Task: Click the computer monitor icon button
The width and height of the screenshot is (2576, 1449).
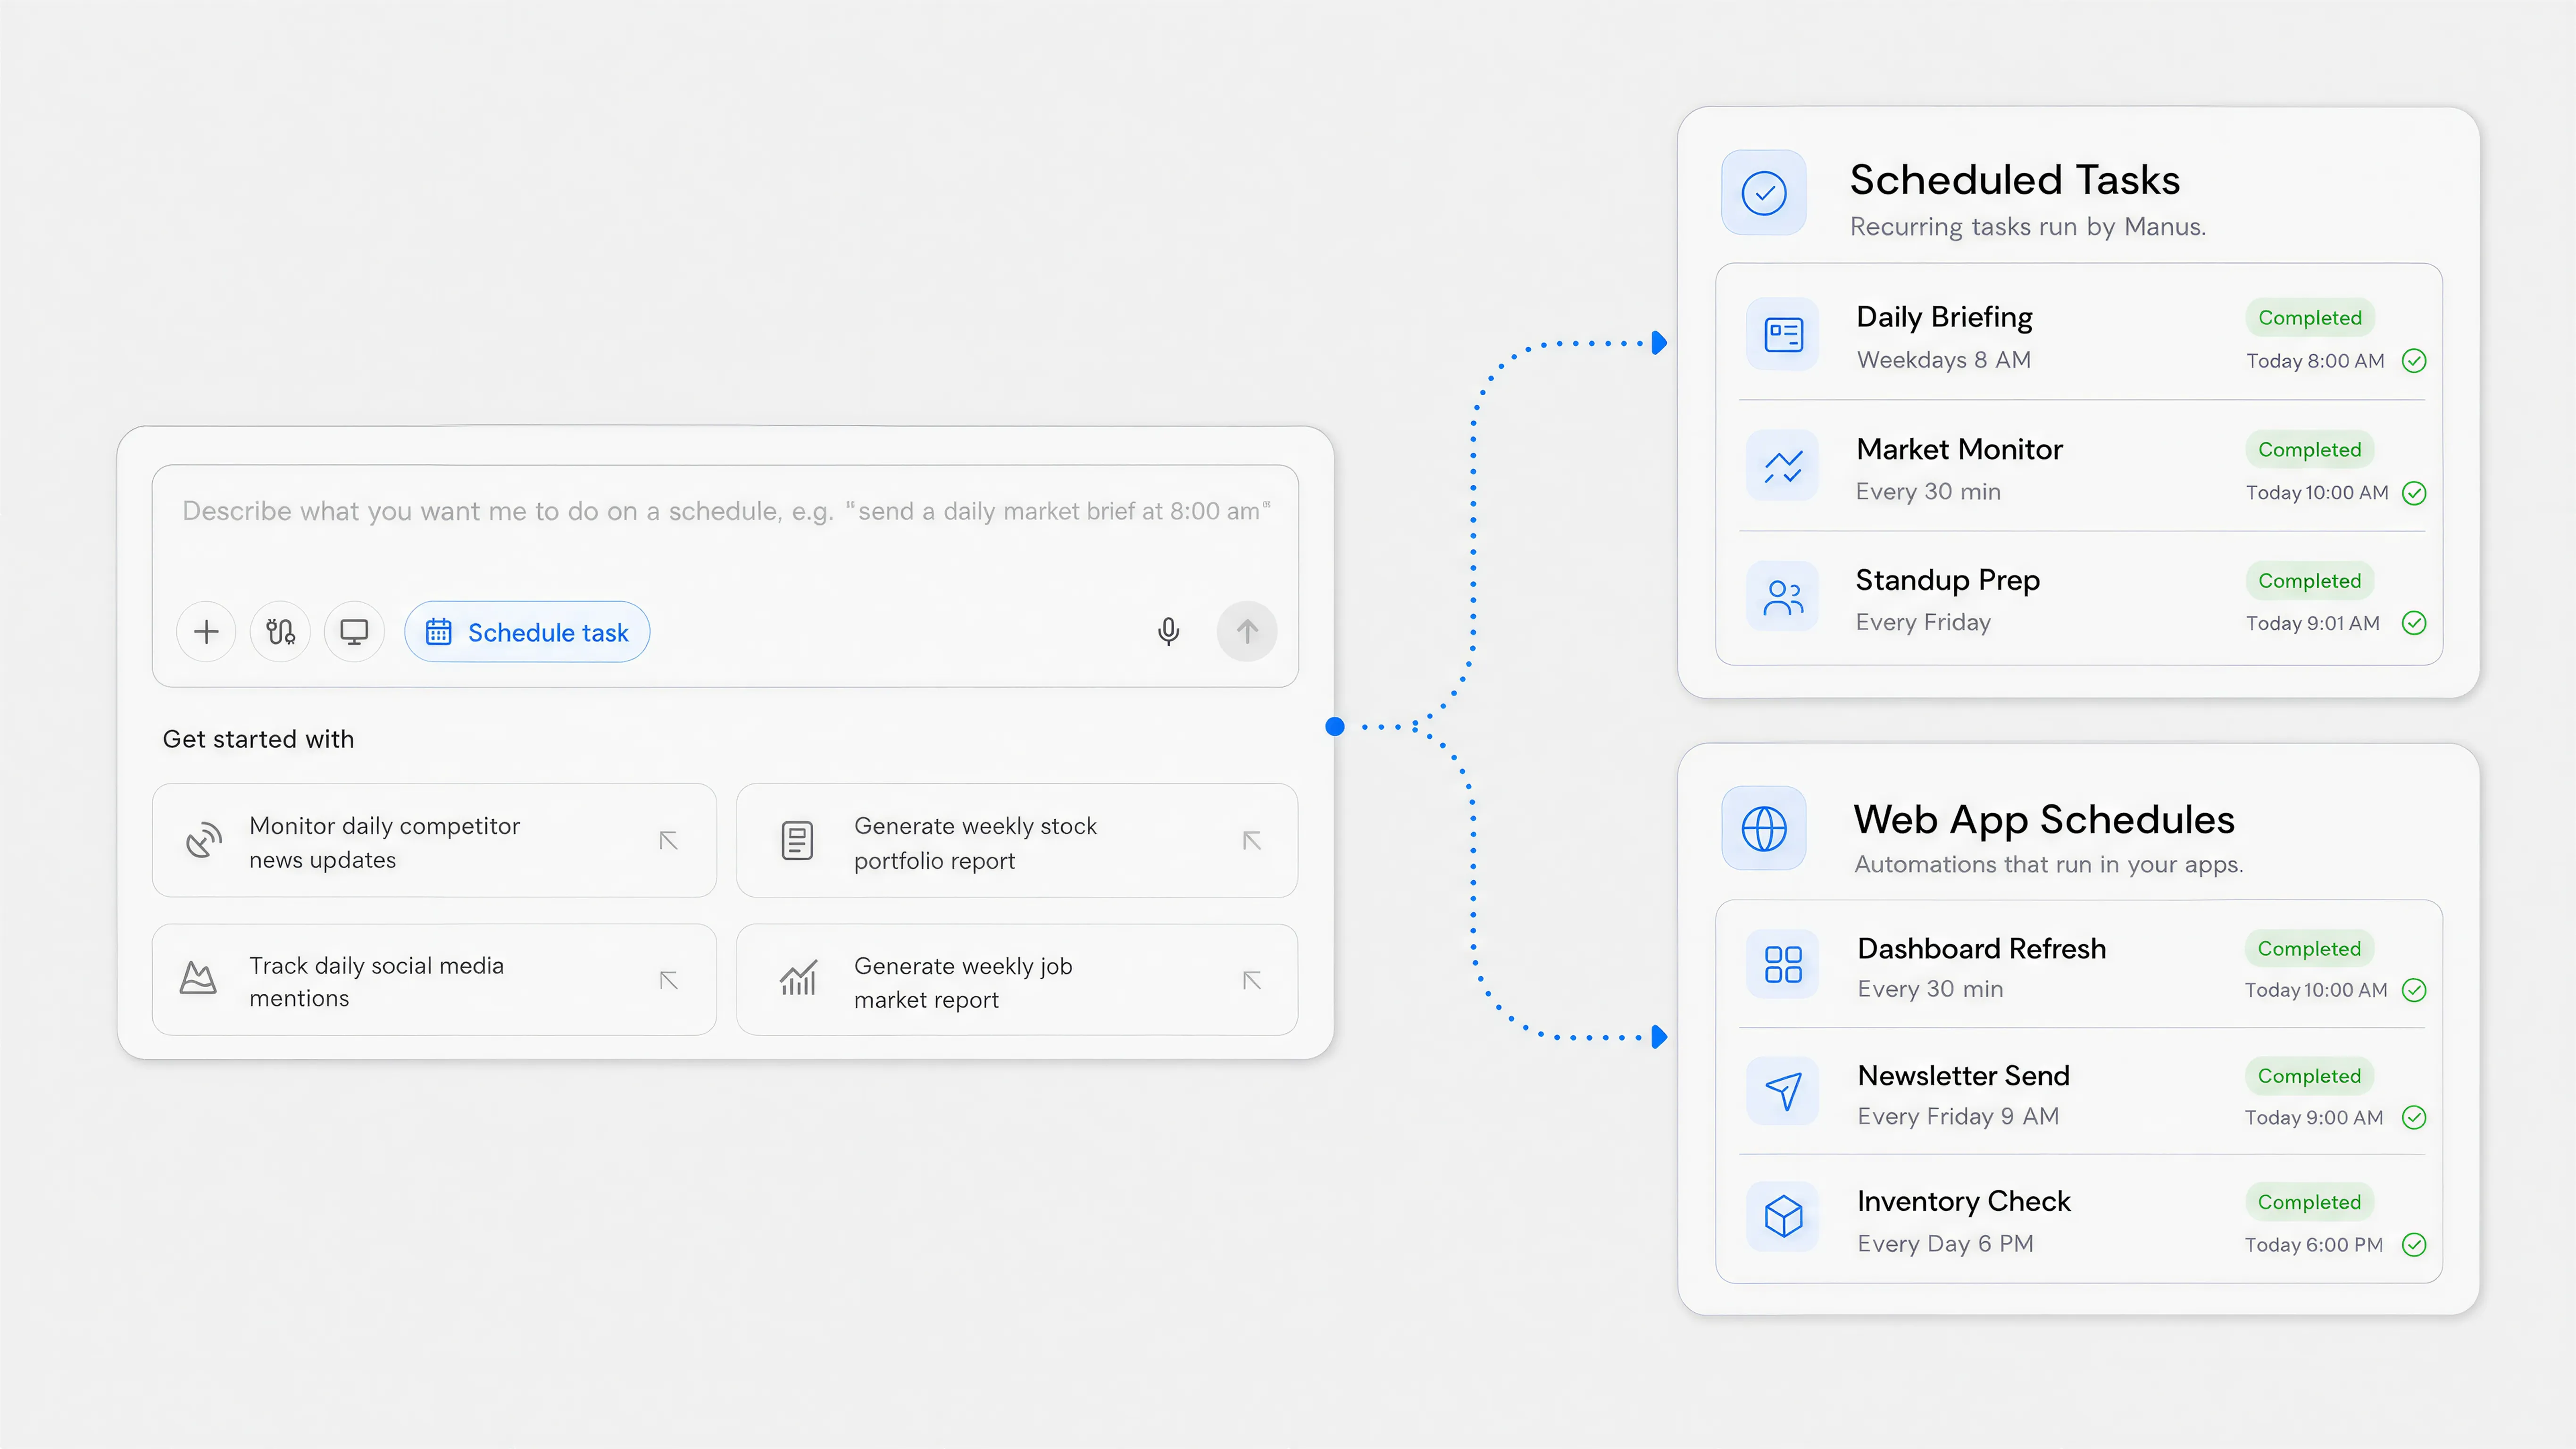Action: tap(354, 632)
